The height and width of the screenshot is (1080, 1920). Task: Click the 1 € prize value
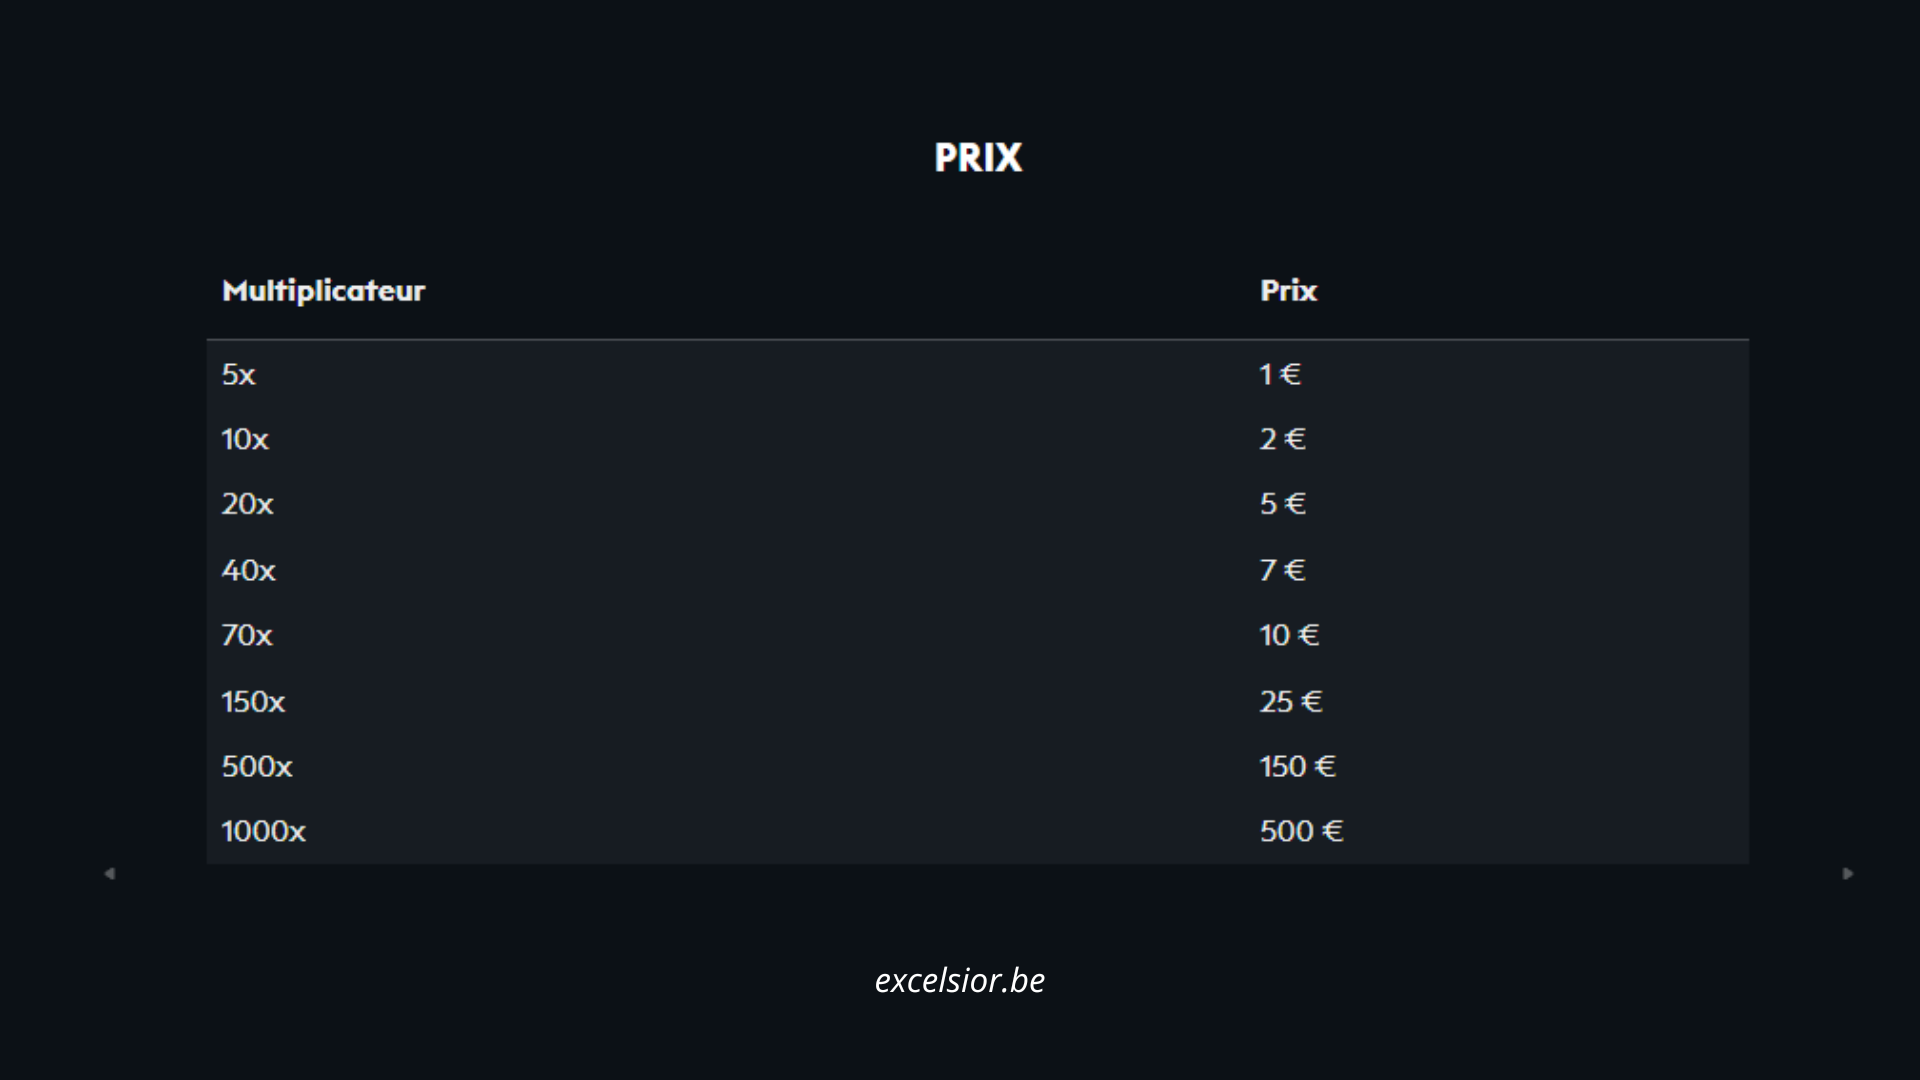(1280, 375)
